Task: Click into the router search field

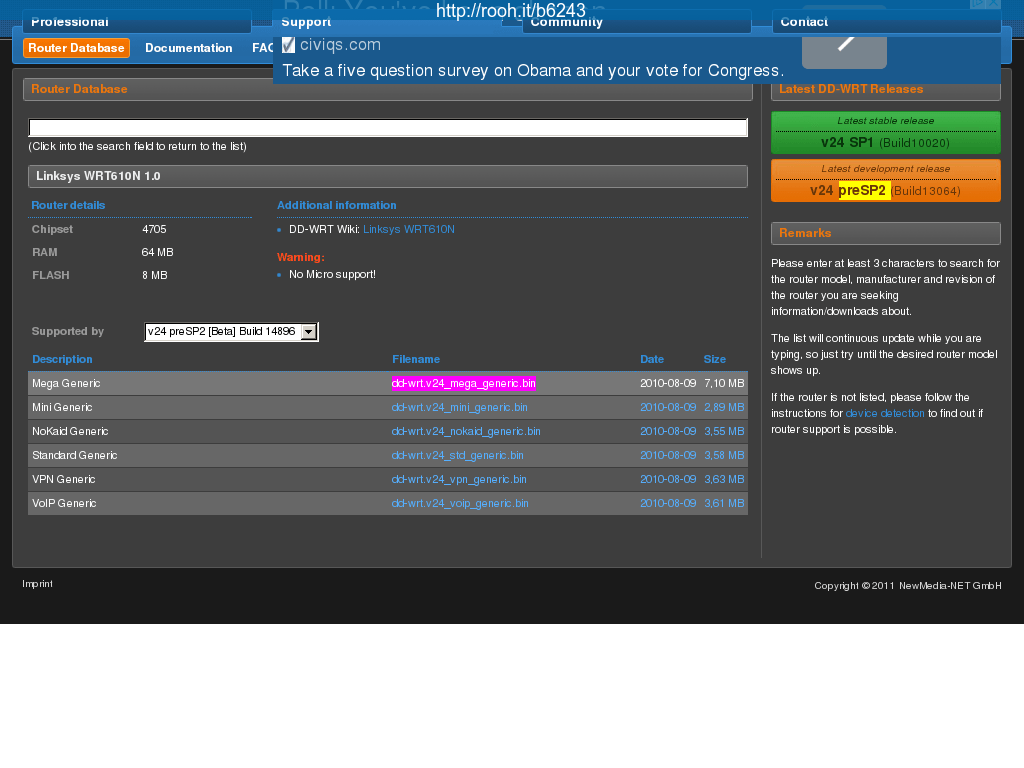Action: point(388,128)
